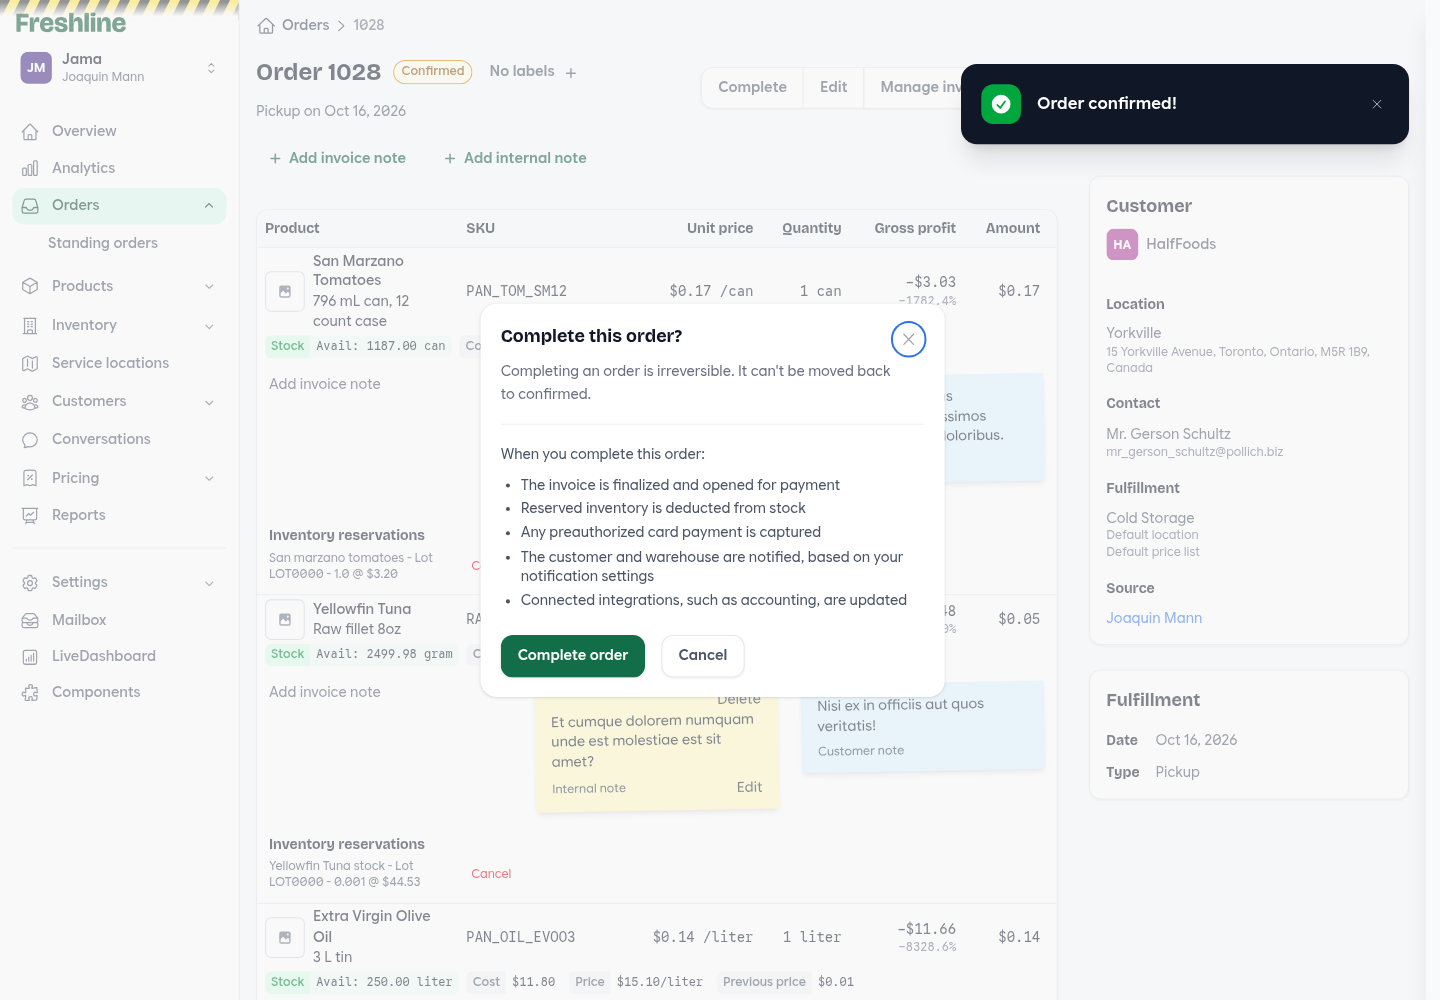Expand the Settings submenu chevron
This screenshot has height=1000, width=1440.
click(x=209, y=583)
